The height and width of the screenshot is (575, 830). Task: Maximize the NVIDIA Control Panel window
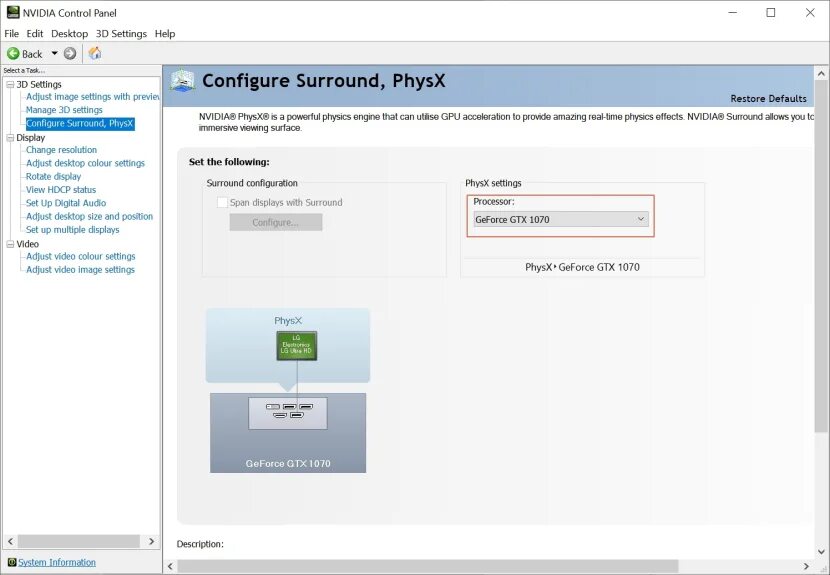771,12
